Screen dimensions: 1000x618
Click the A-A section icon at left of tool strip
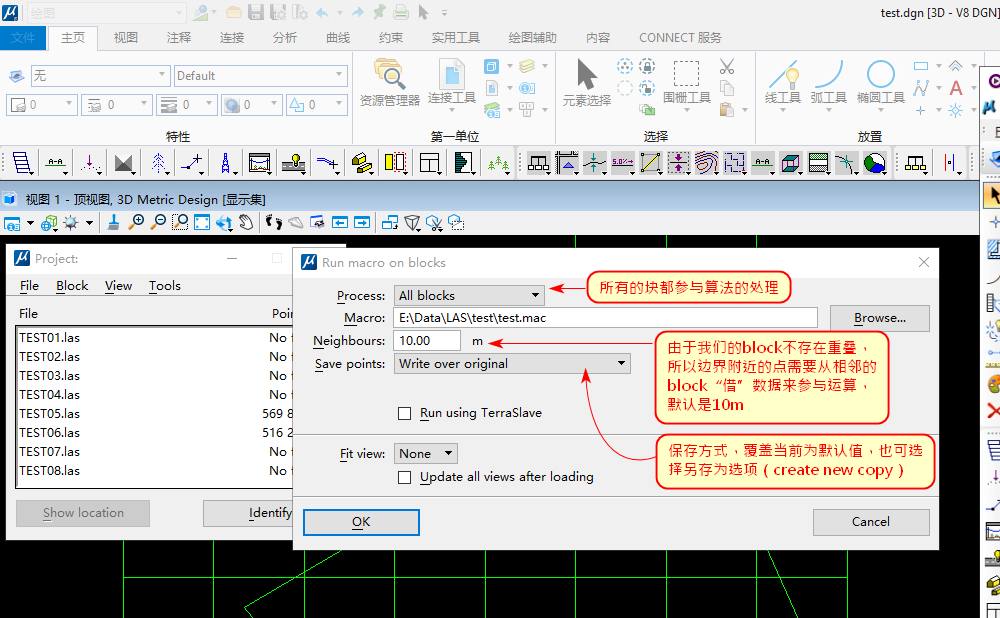(x=56, y=163)
